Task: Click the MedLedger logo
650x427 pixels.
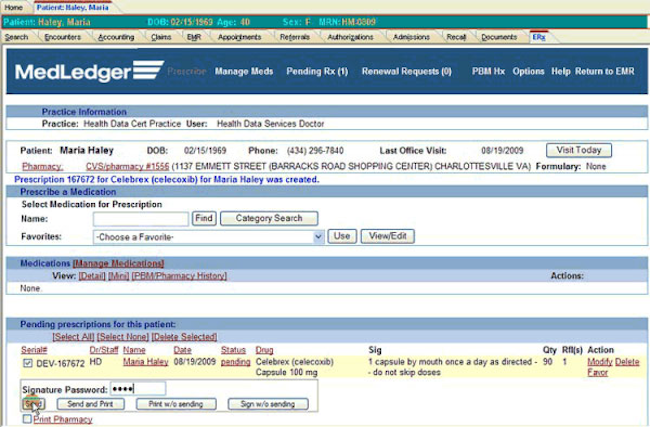Action: [88, 72]
